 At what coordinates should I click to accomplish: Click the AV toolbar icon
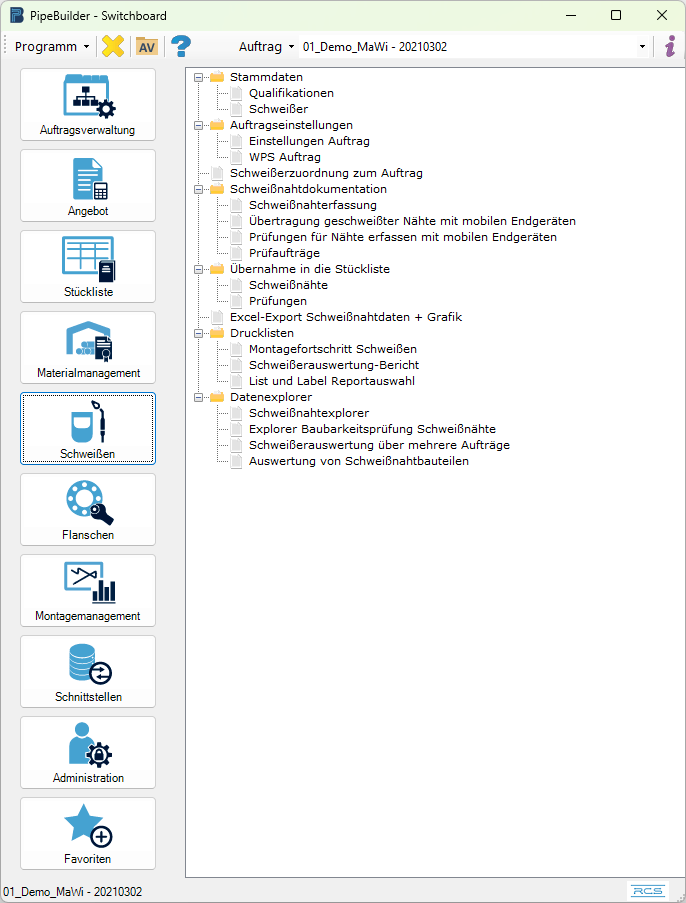coord(147,46)
